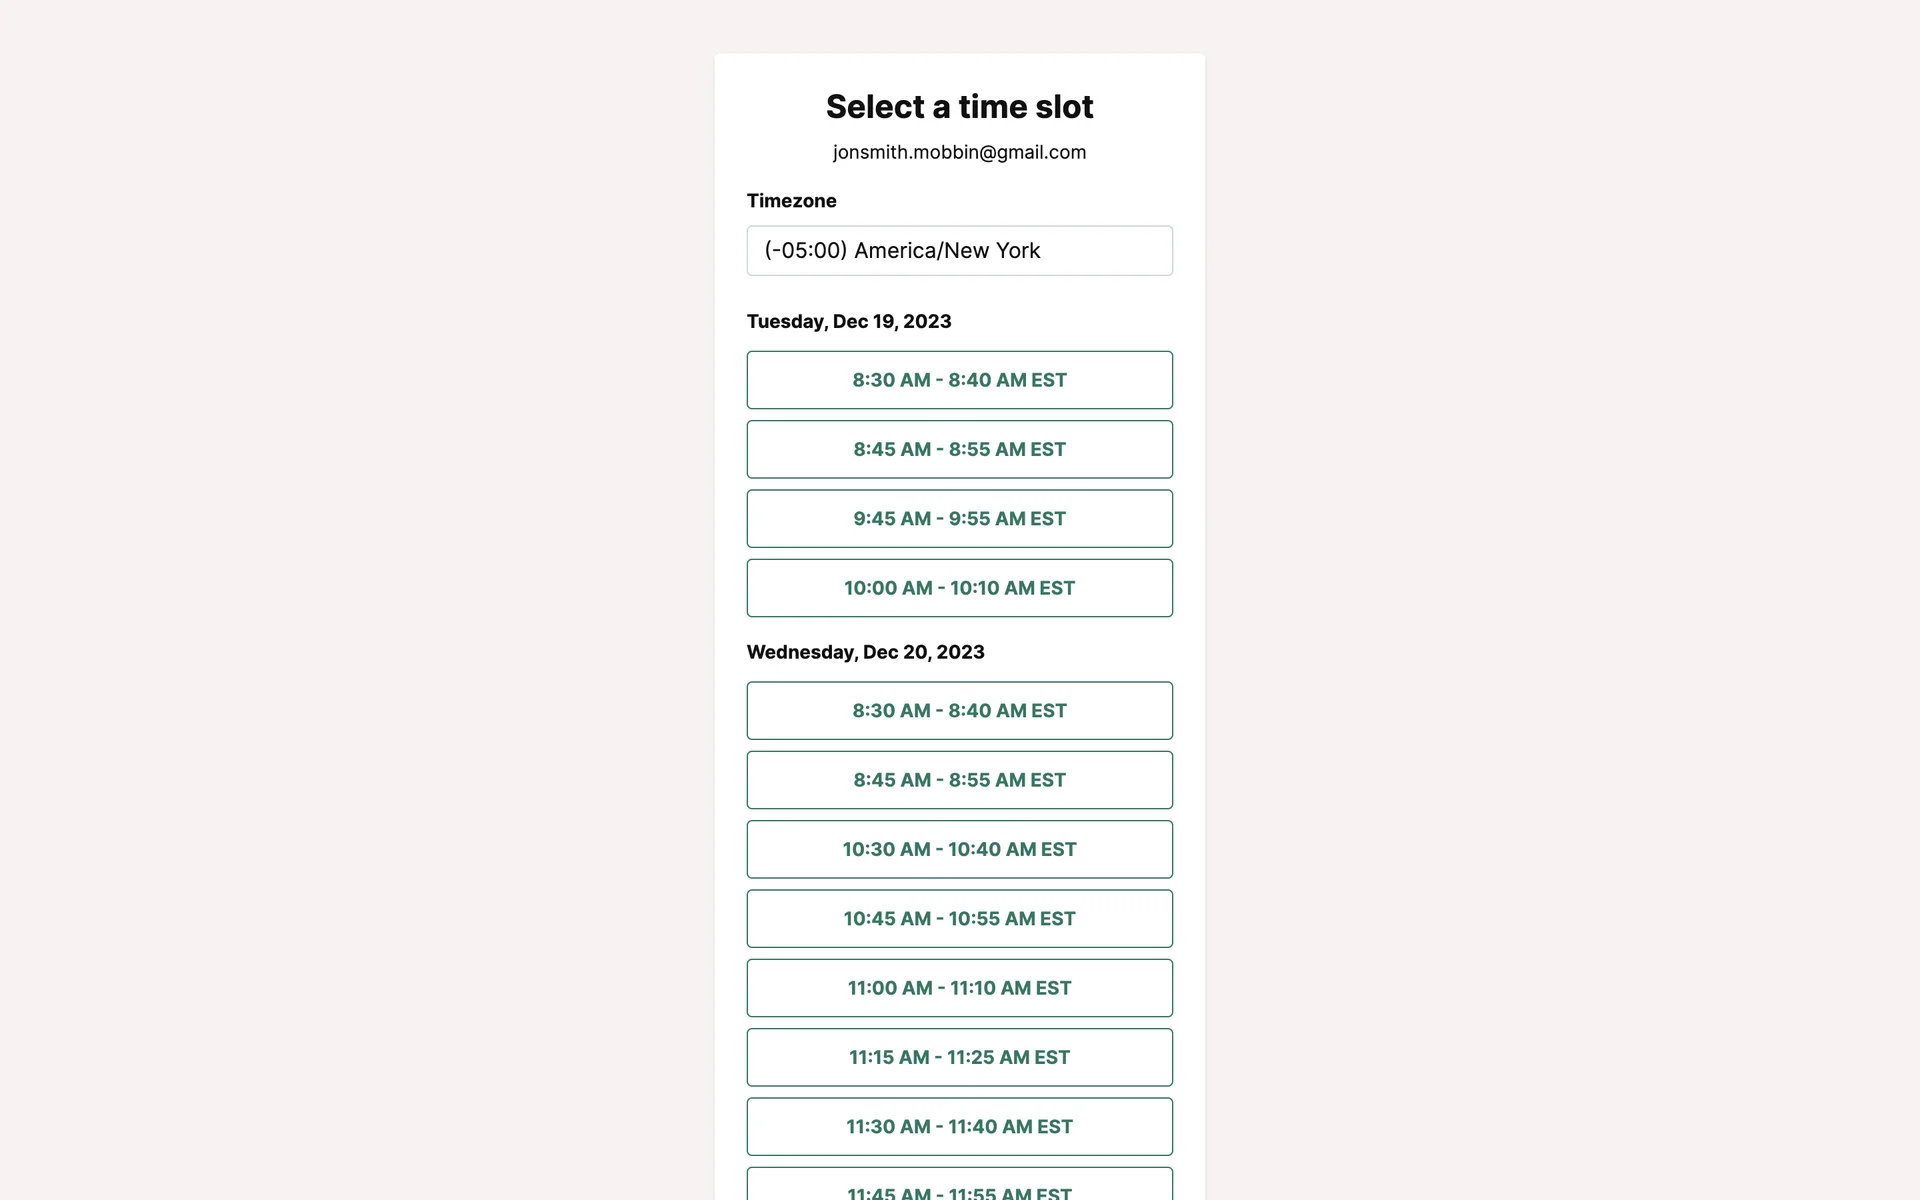This screenshot has height=1200, width=1920.
Task: Click the 11:00 AM - 11:10 AM EST slot
Action: click(x=959, y=988)
